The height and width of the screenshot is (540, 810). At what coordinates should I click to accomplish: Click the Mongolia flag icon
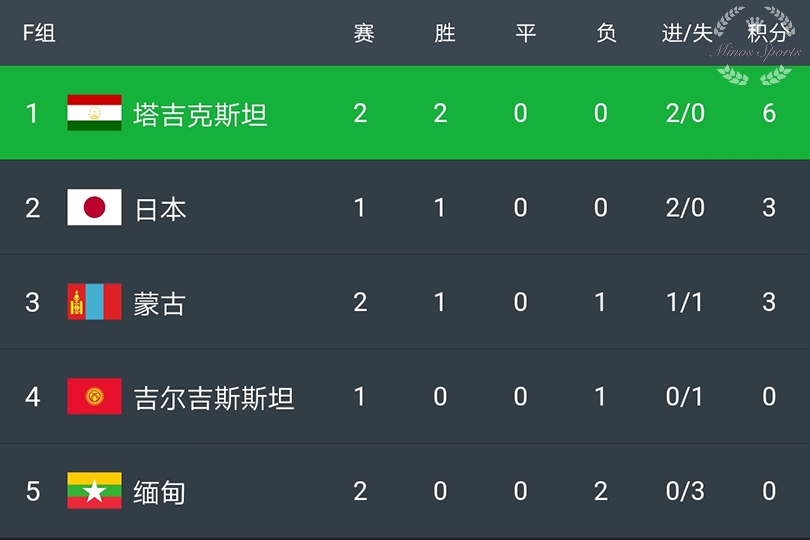pyautogui.click(x=94, y=302)
